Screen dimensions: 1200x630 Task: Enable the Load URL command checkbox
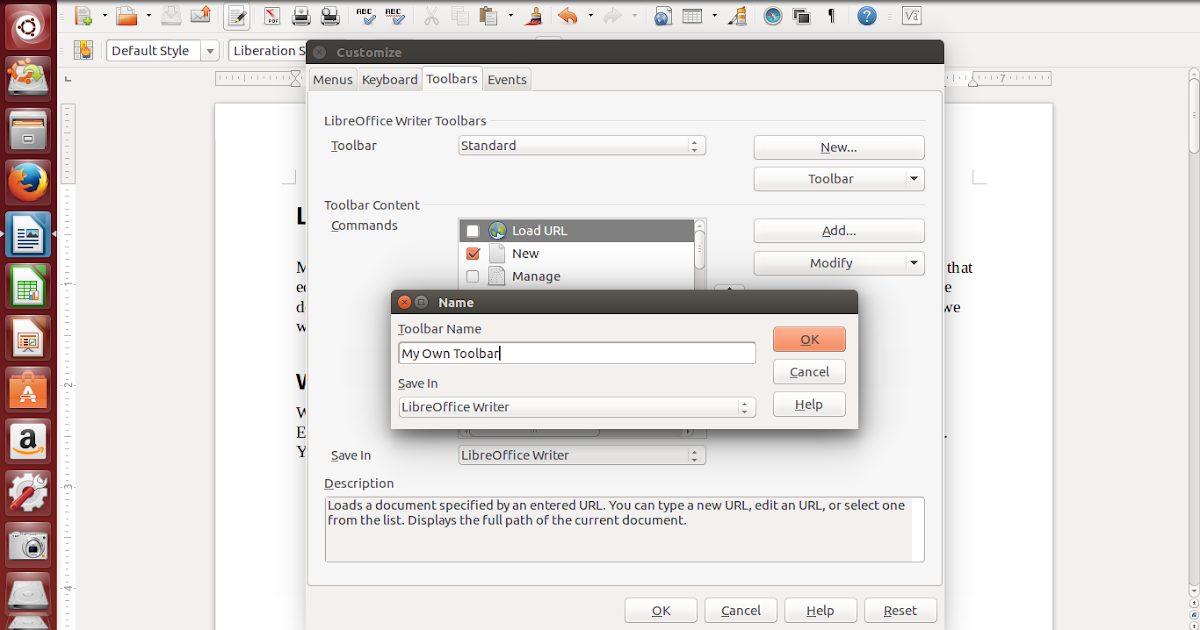coord(473,230)
